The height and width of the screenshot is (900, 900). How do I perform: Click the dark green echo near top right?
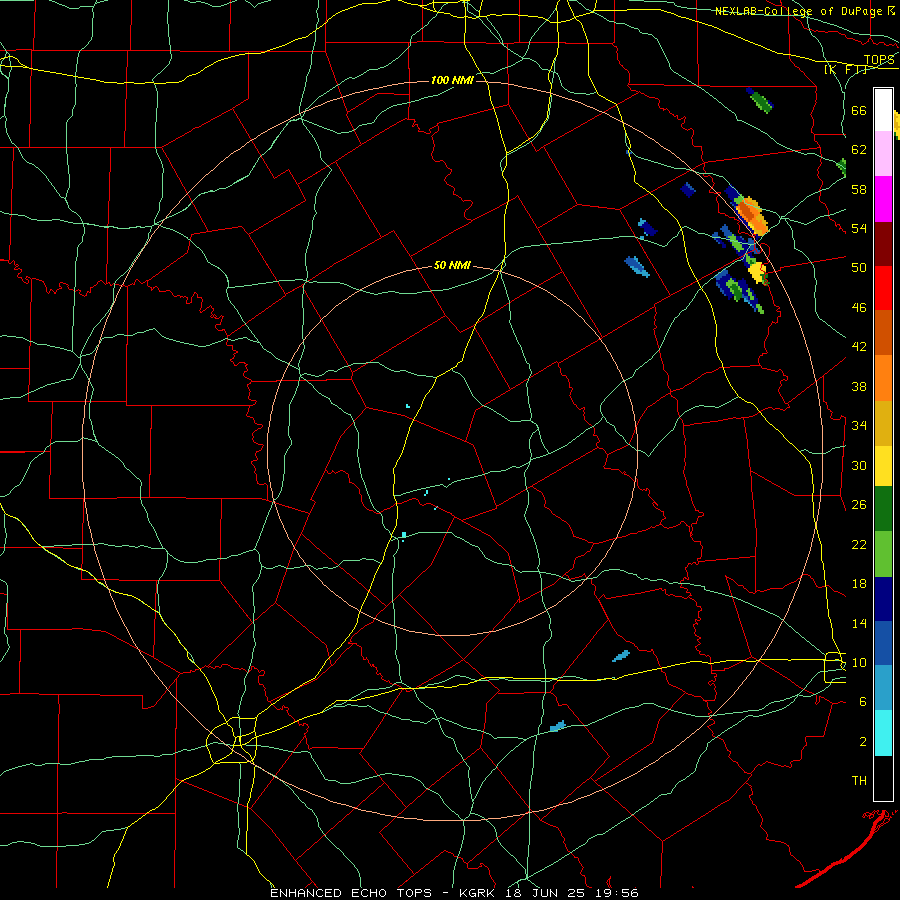point(761,101)
